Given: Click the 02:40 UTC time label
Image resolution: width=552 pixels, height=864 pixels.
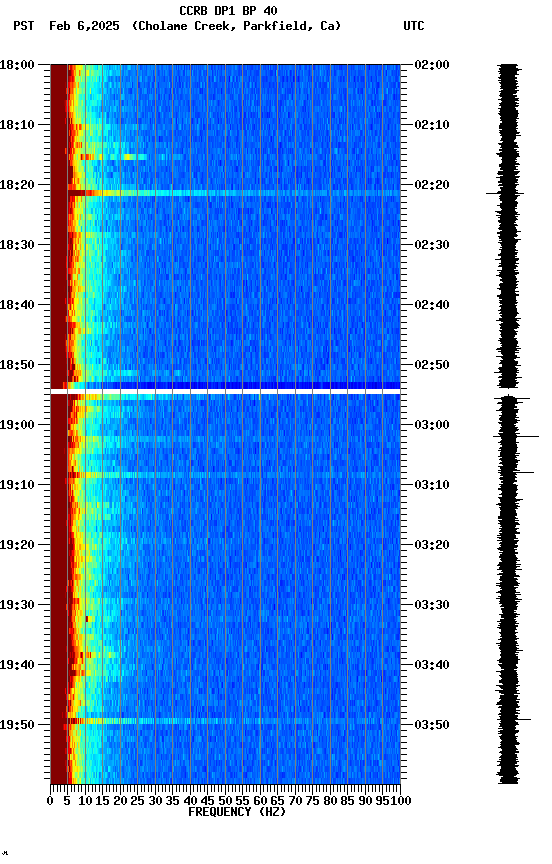Looking at the screenshot, I should (432, 305).
